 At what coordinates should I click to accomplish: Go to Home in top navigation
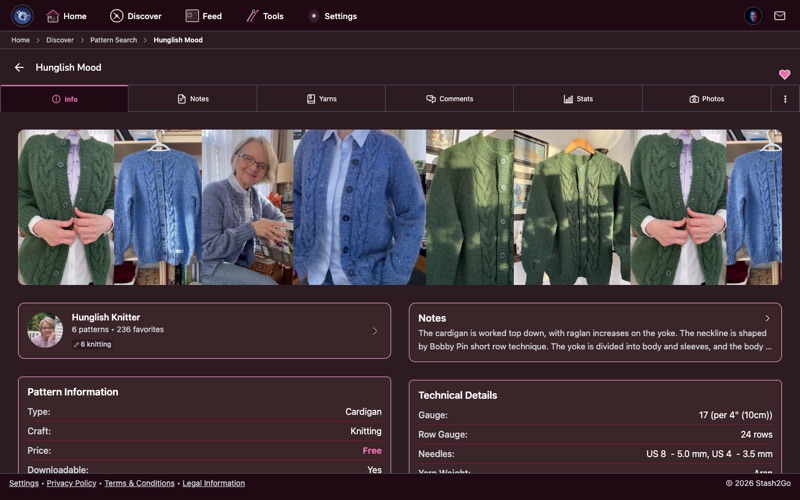pos(66,16)
